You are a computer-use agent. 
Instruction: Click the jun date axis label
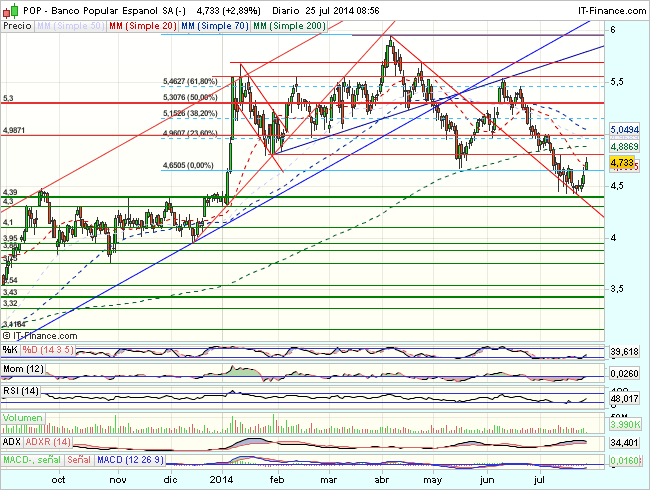click(487, 480)
